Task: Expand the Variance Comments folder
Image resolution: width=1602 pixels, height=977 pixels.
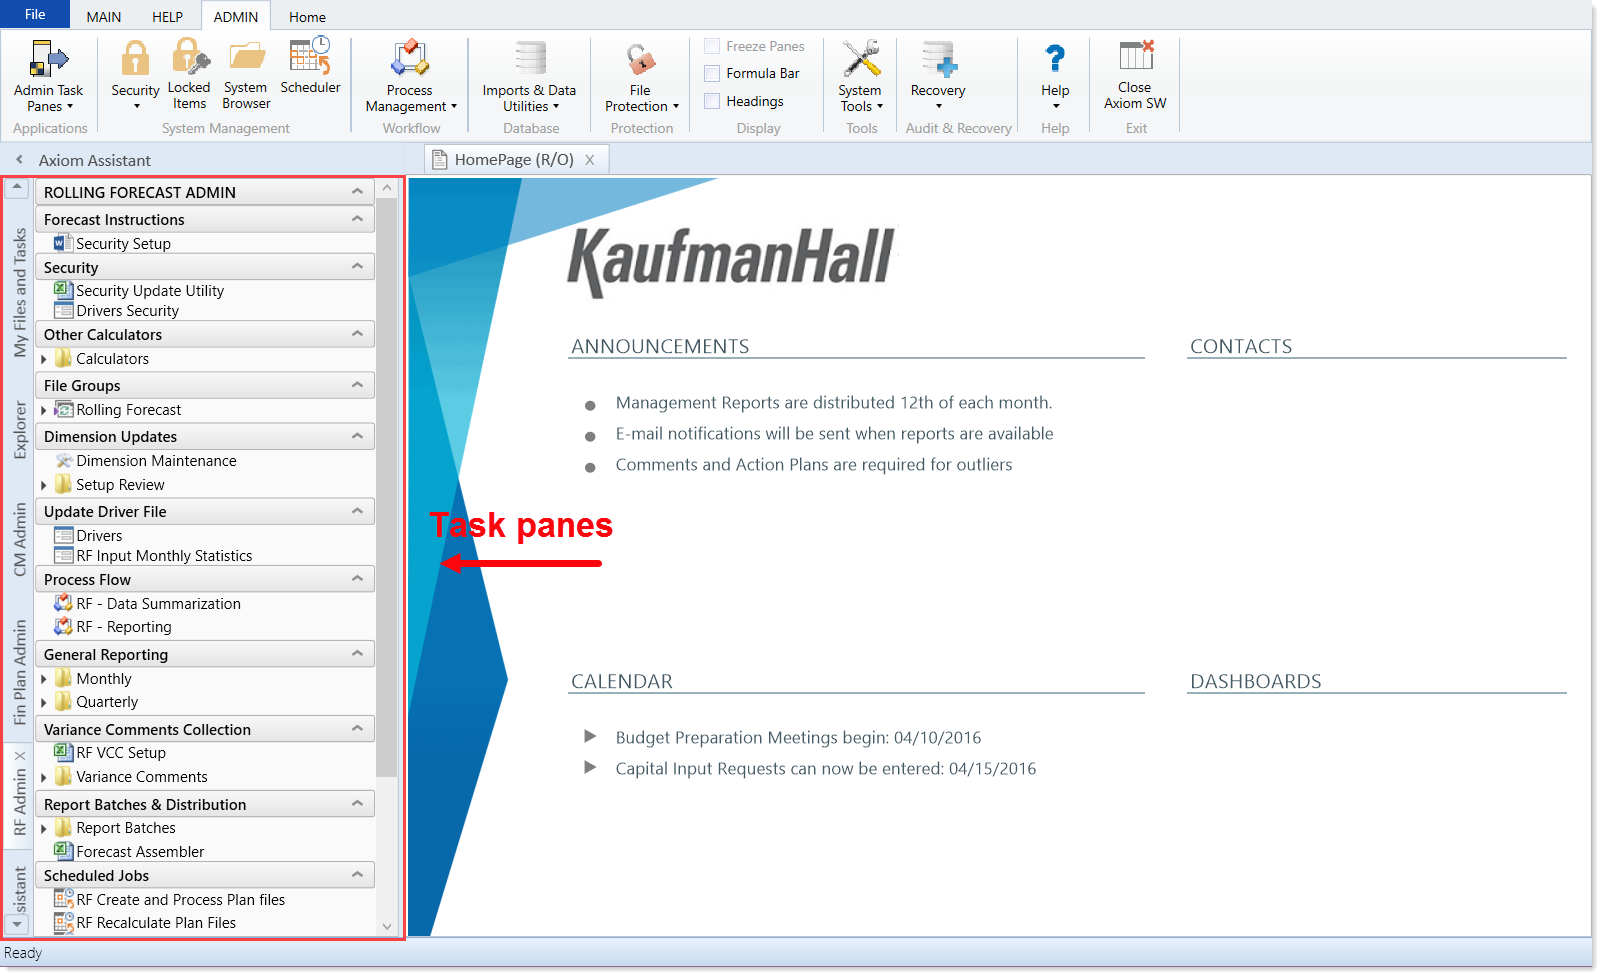Action: [43, 777]
